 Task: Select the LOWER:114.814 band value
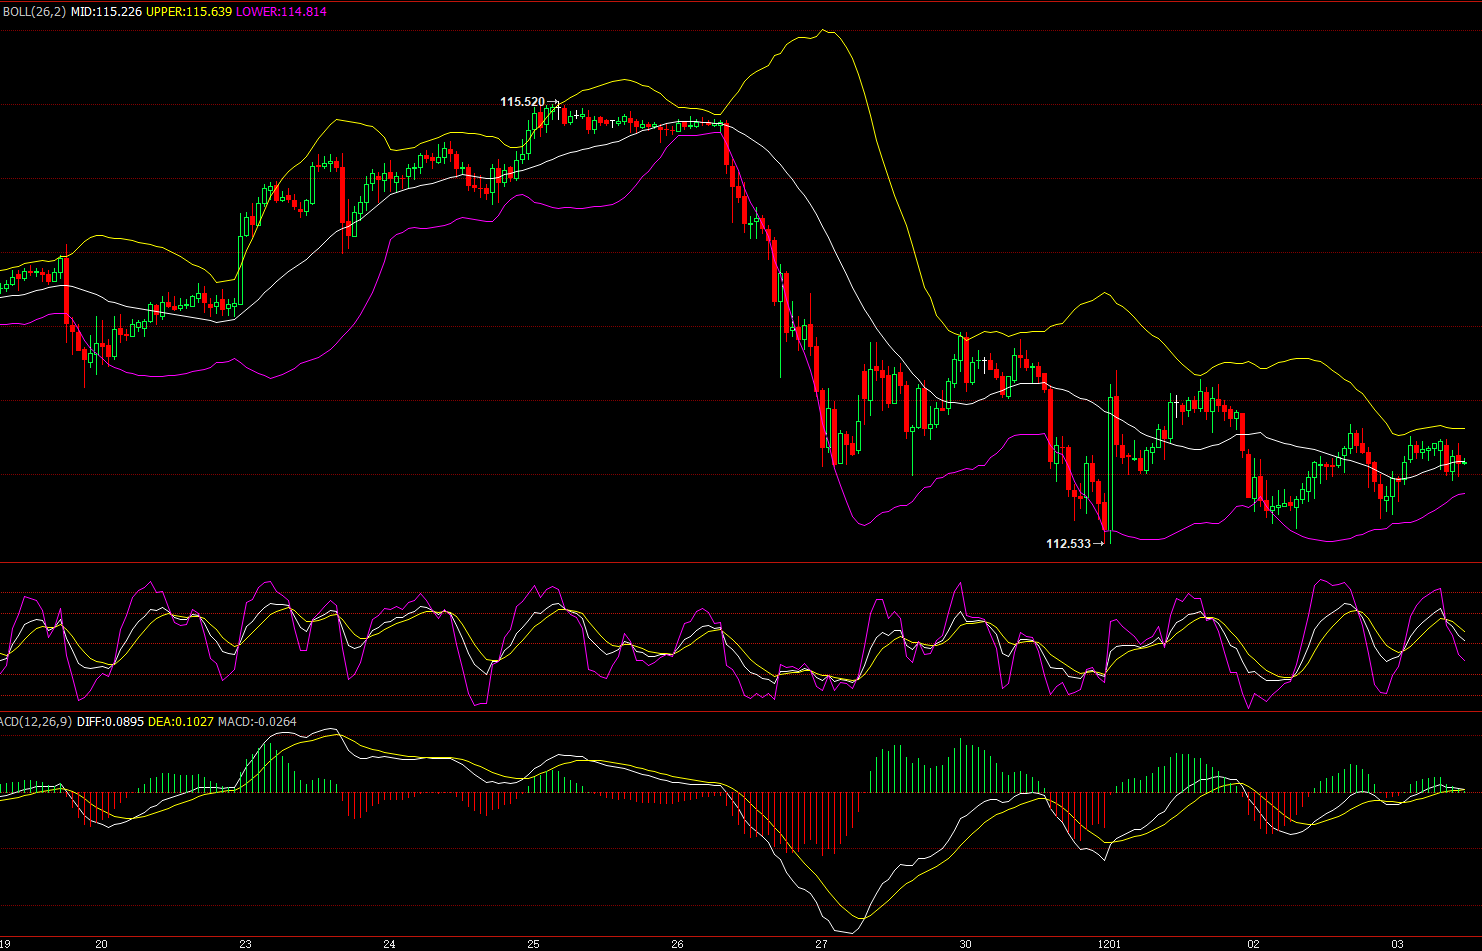[x=281, y=12]
